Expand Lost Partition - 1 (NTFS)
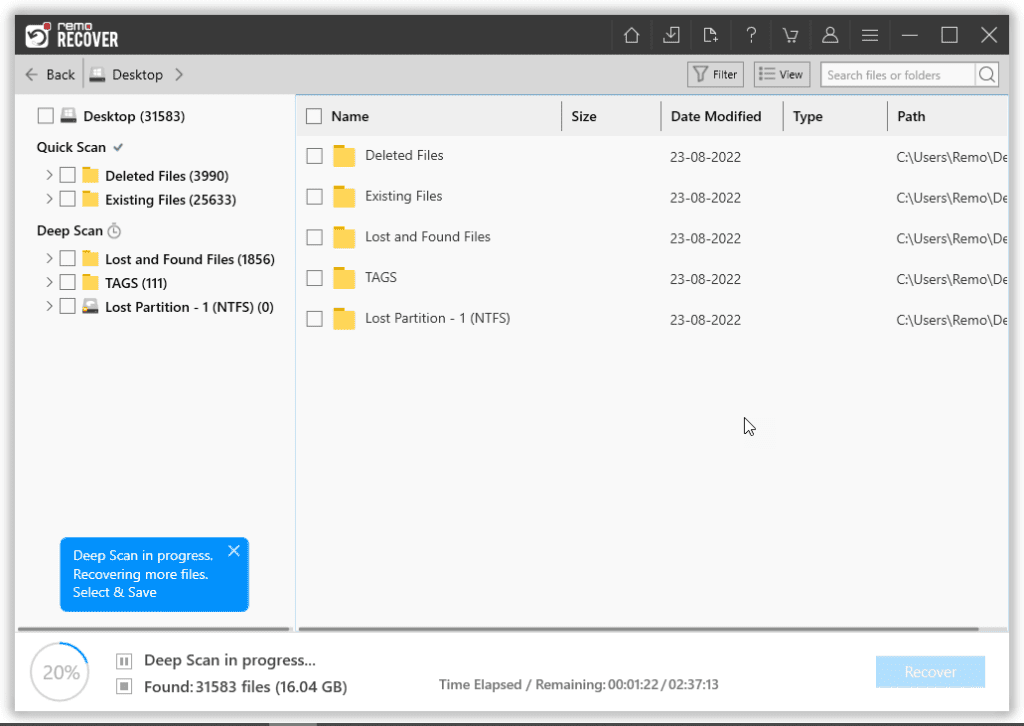This screenshot has height=726, width=1024. point(49,307)
